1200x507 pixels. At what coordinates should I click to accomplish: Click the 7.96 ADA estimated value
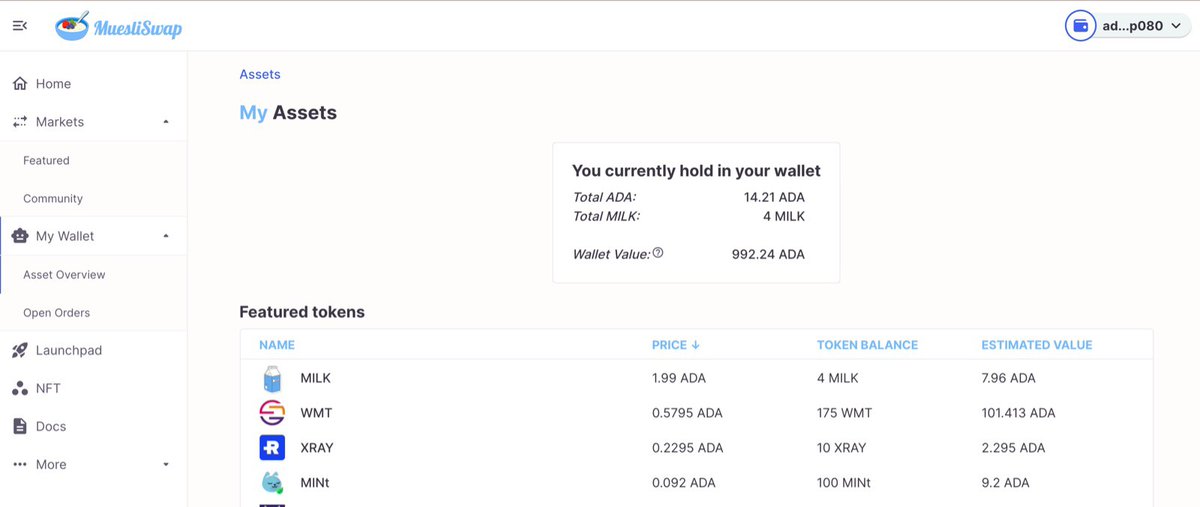[x=1009, y=378]
